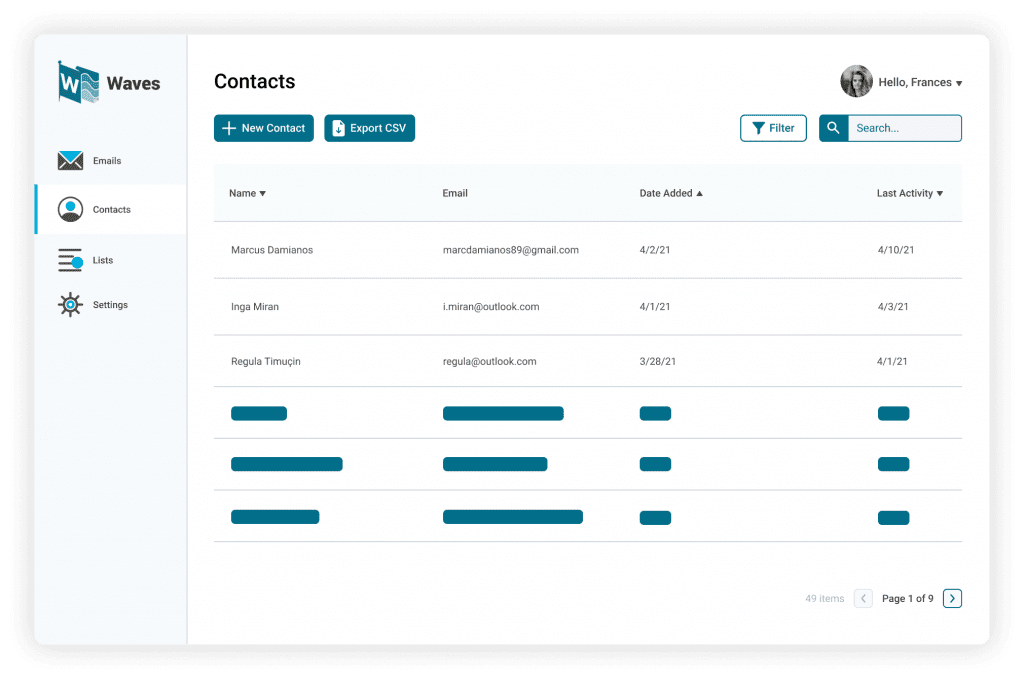Click last activity 4/3/21

(x=893, y=307)
